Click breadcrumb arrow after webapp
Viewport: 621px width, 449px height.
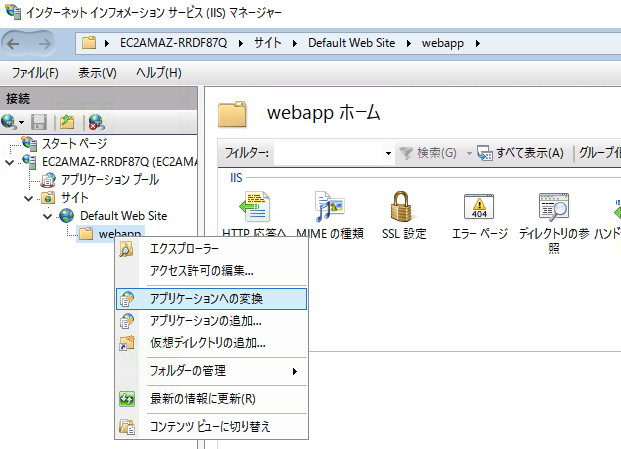[x=478, y=43]
